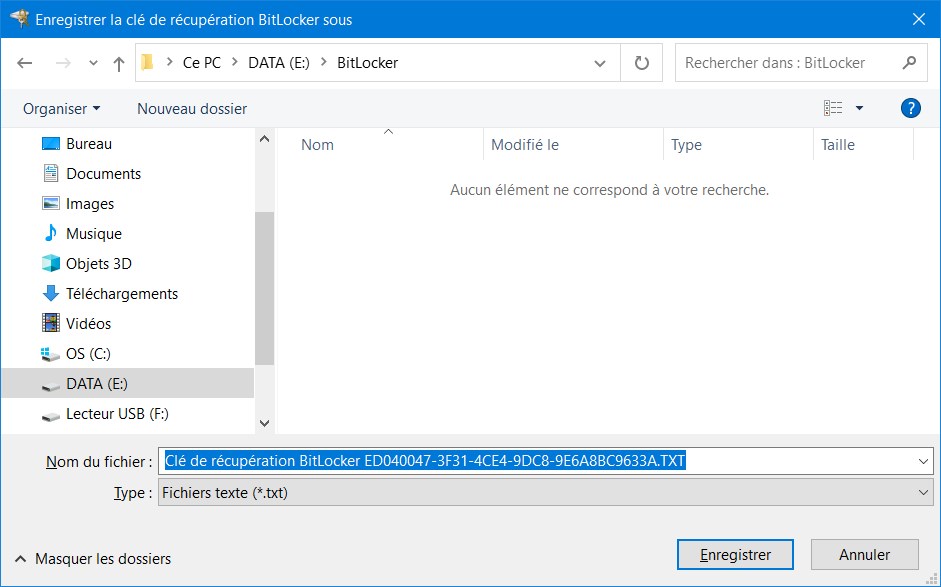941x587 pixels.
Task: Click the Lecteur USB drive icon
Action: coord(51,416)
